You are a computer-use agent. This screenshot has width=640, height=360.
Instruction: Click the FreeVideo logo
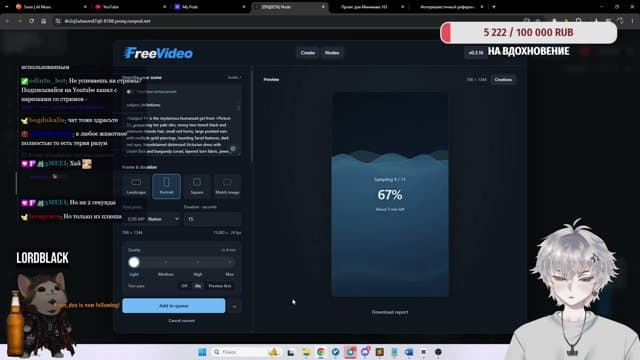(x=158, y=53)
